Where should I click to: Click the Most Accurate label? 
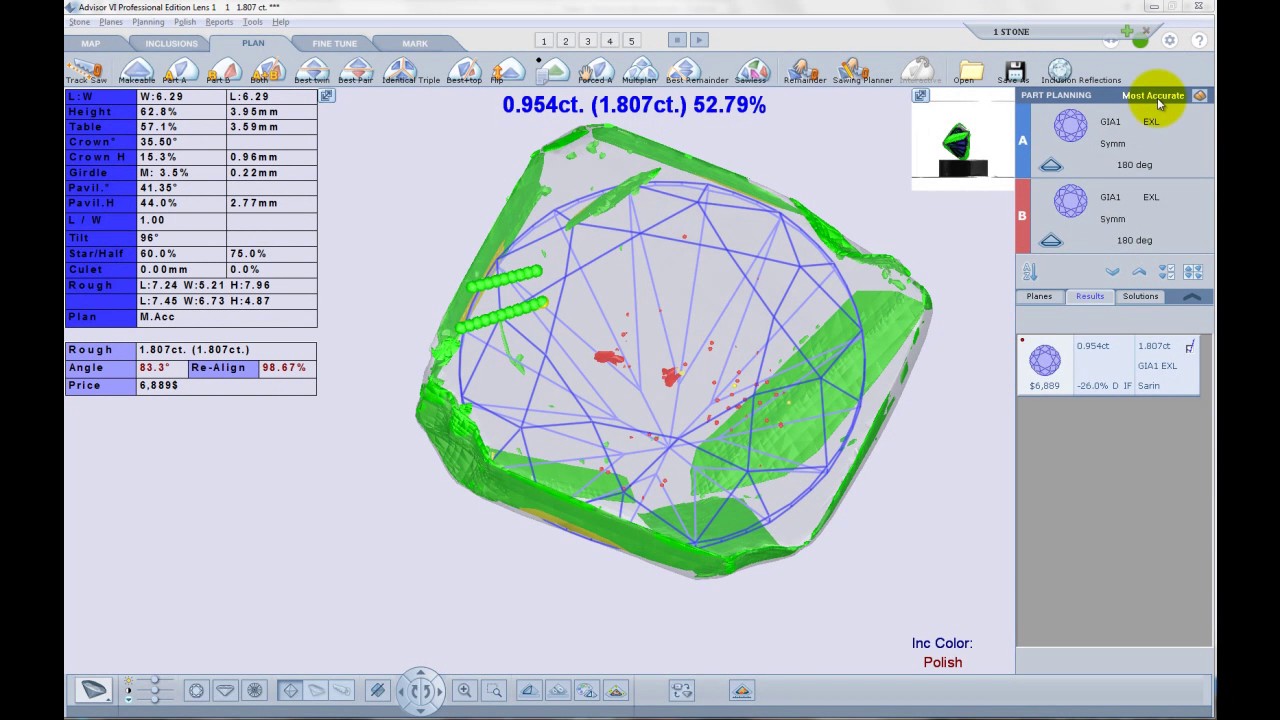1153,96
